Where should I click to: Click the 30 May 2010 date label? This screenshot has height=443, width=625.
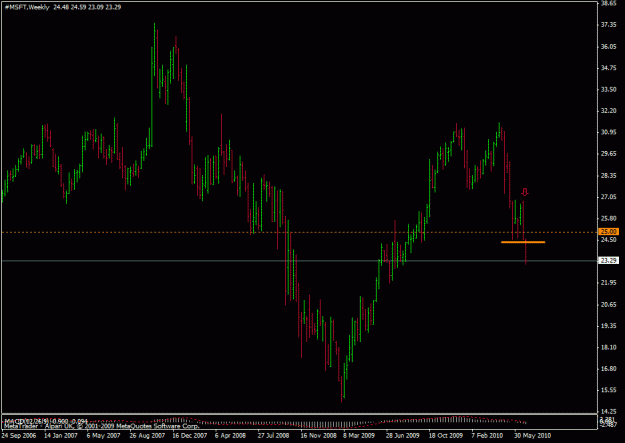pyautogui.click(x=533, y=435)
